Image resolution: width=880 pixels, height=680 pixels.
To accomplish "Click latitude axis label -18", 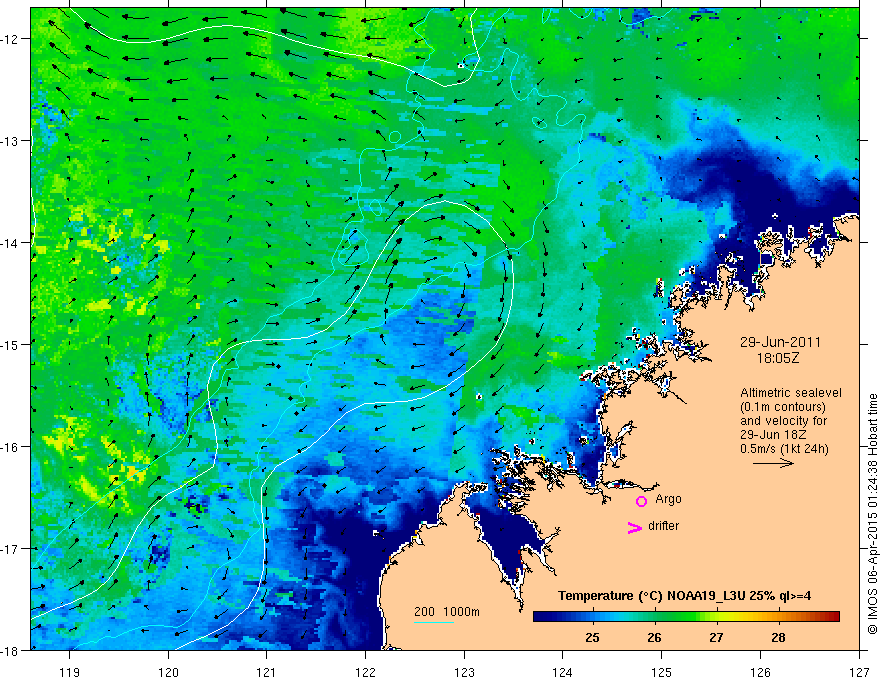I will (10, 651).
